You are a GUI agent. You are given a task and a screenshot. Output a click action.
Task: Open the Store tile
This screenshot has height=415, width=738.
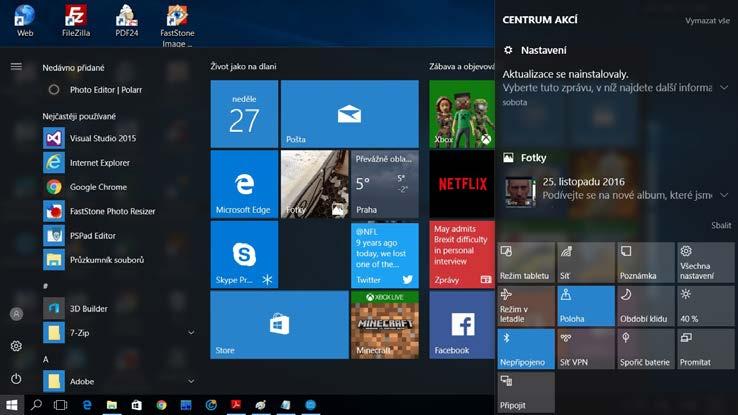[x=279, y=325]
